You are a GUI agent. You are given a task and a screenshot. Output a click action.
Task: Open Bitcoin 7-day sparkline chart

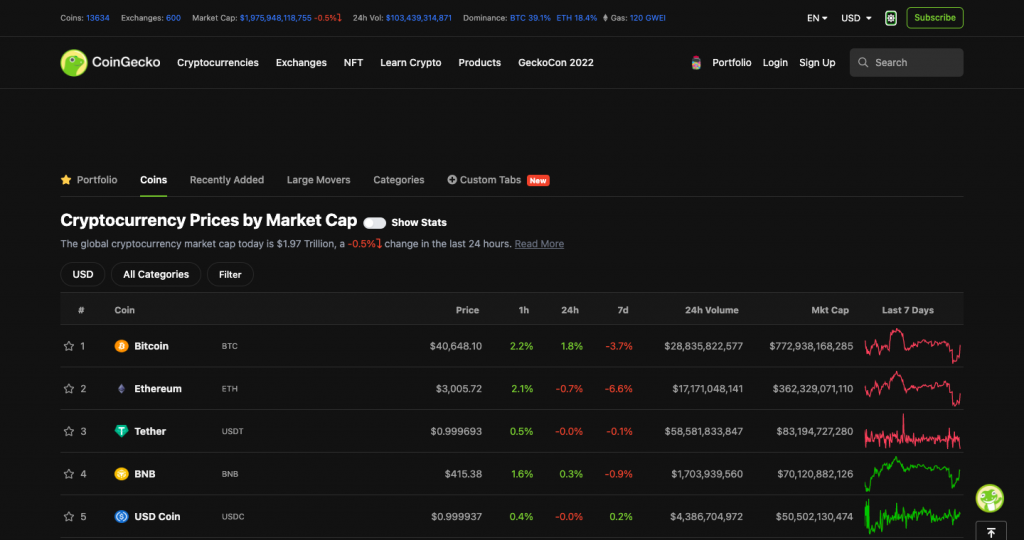[x=912, y=346]
